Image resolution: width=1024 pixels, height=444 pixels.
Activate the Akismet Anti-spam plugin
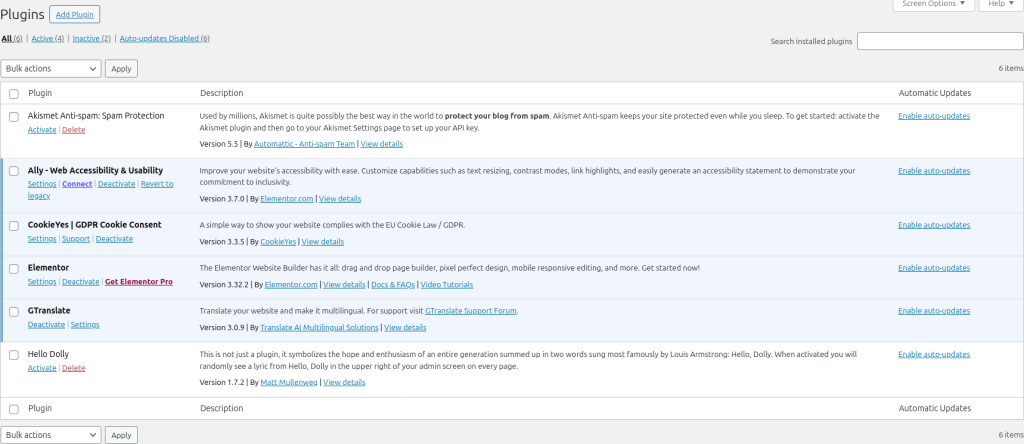(x=42, y=130)
